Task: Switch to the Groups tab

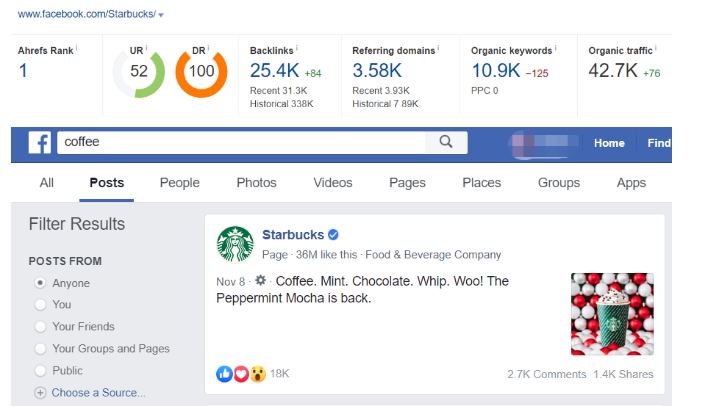Action: click(559, 183)
